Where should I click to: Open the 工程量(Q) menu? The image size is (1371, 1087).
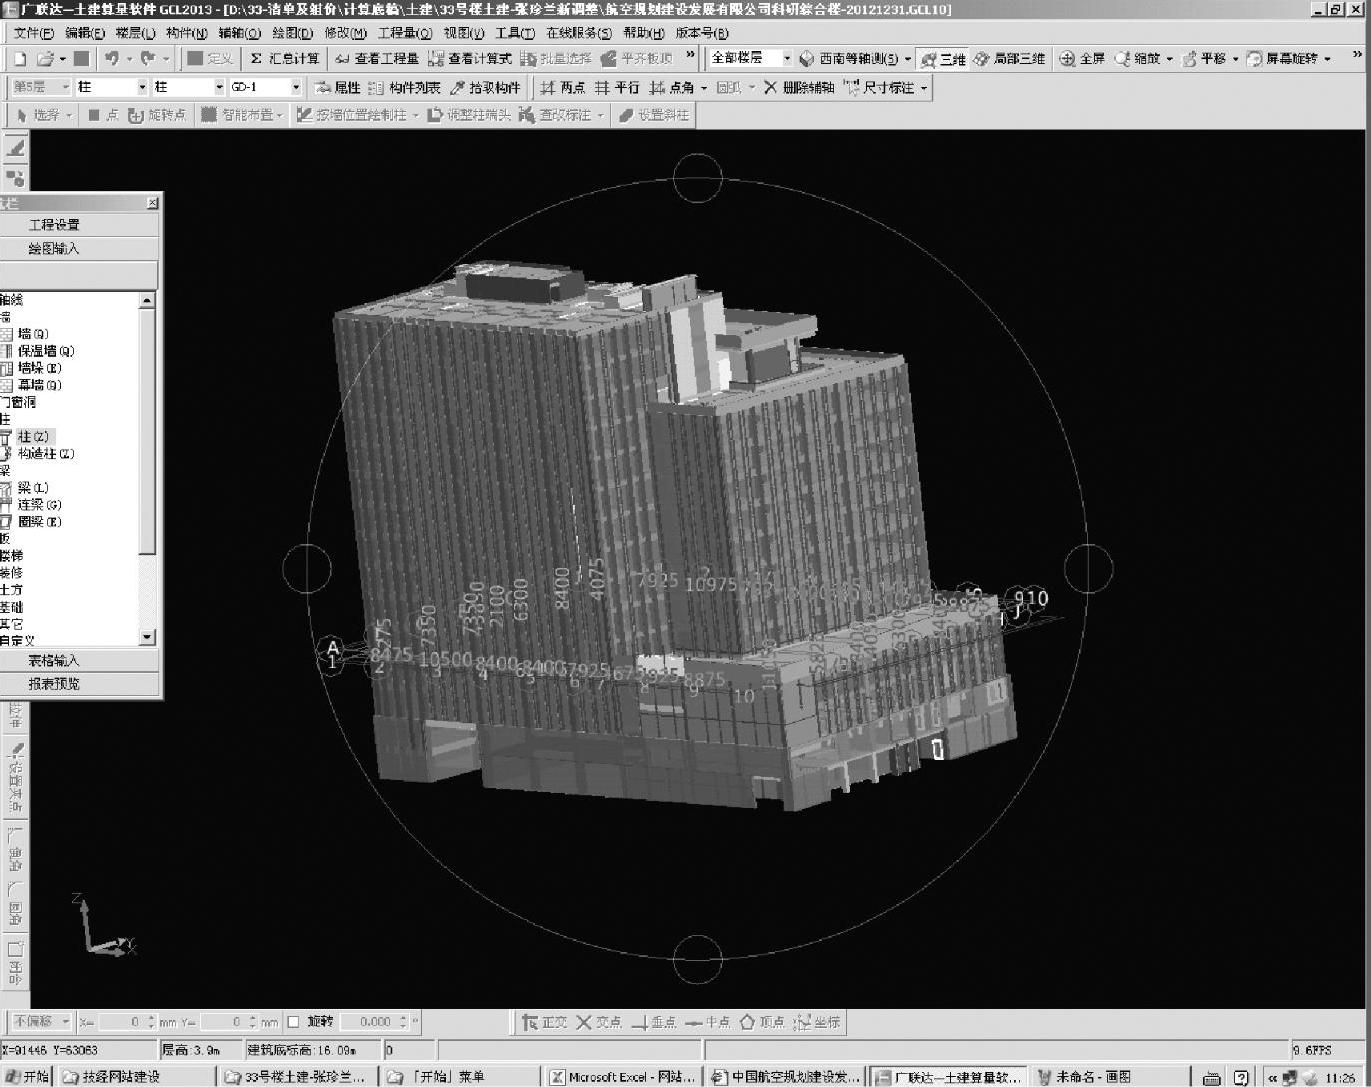[404, 33]
